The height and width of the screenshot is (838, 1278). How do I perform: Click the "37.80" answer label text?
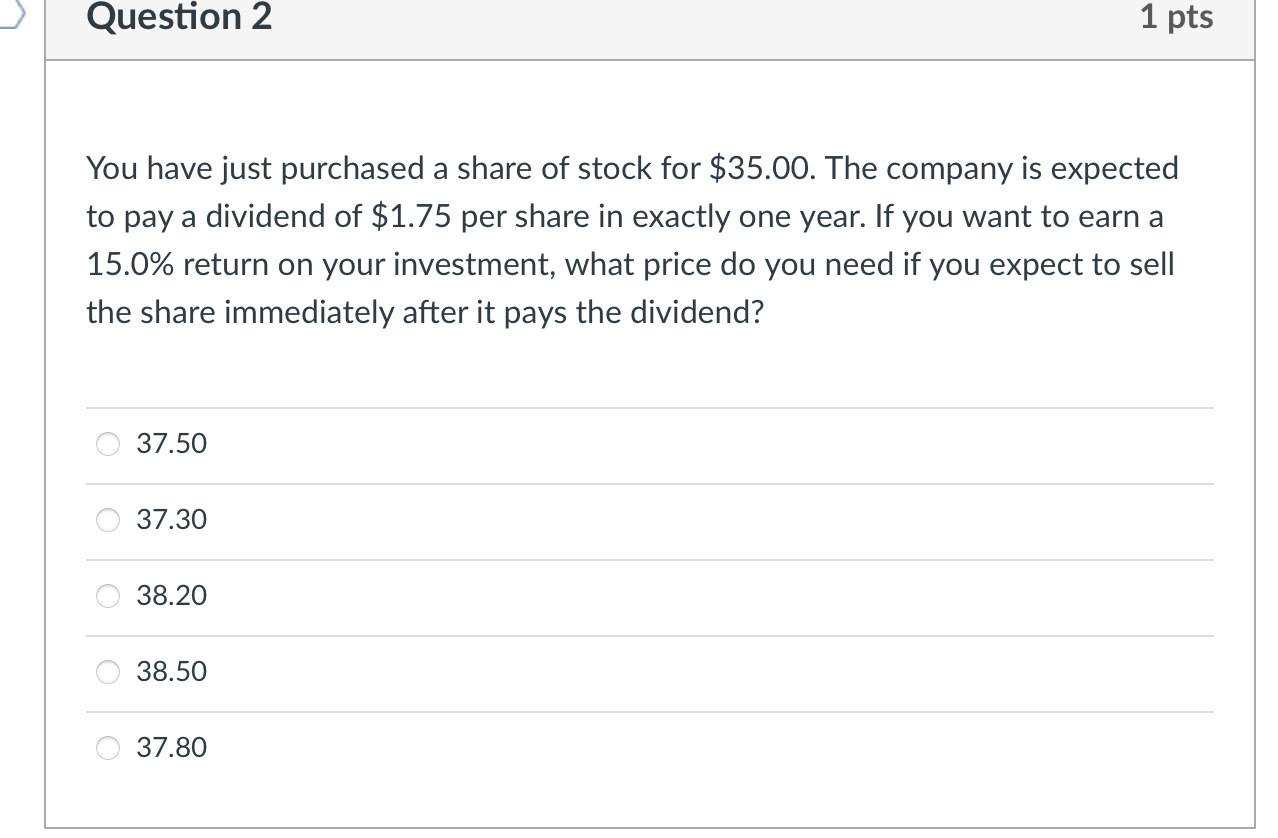[172, 748]
